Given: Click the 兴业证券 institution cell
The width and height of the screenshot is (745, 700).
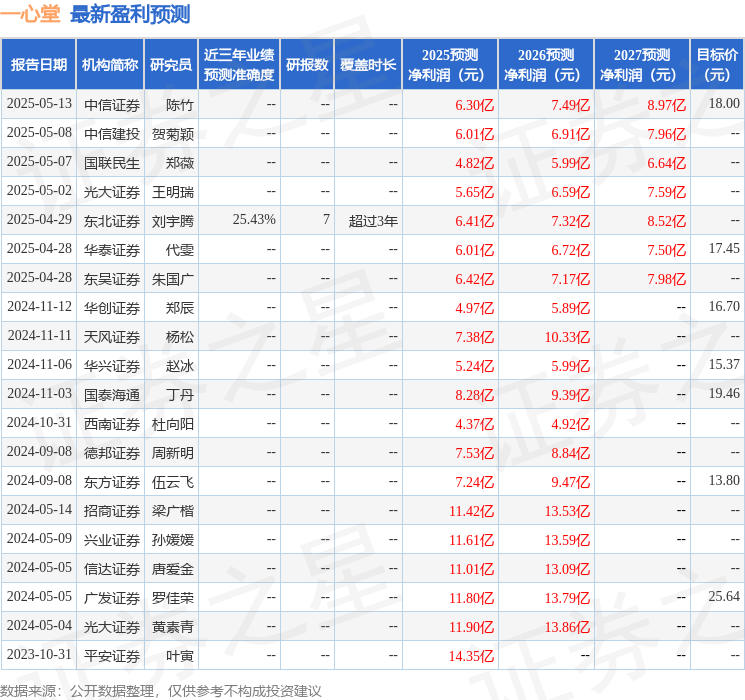Looking at the screenshot, I should point(112,539).
